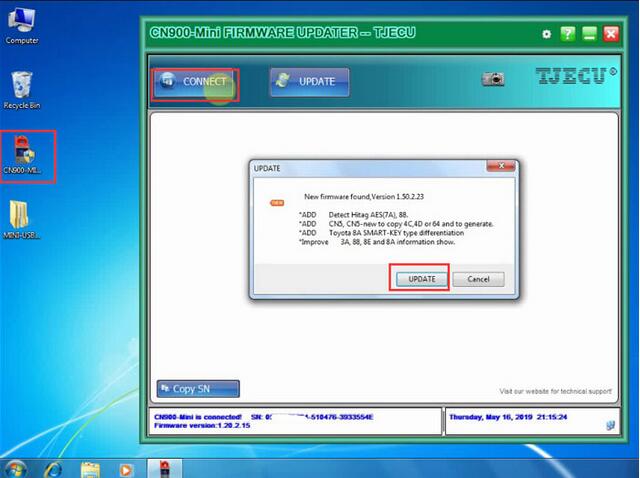640x478 pixels.
Task: Open Windows Explorer from the taskbar
Action: point(90,470)
